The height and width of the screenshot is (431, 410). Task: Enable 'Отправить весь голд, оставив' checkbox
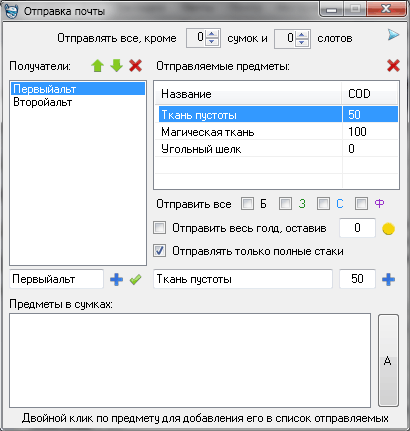tap(159, 228)
